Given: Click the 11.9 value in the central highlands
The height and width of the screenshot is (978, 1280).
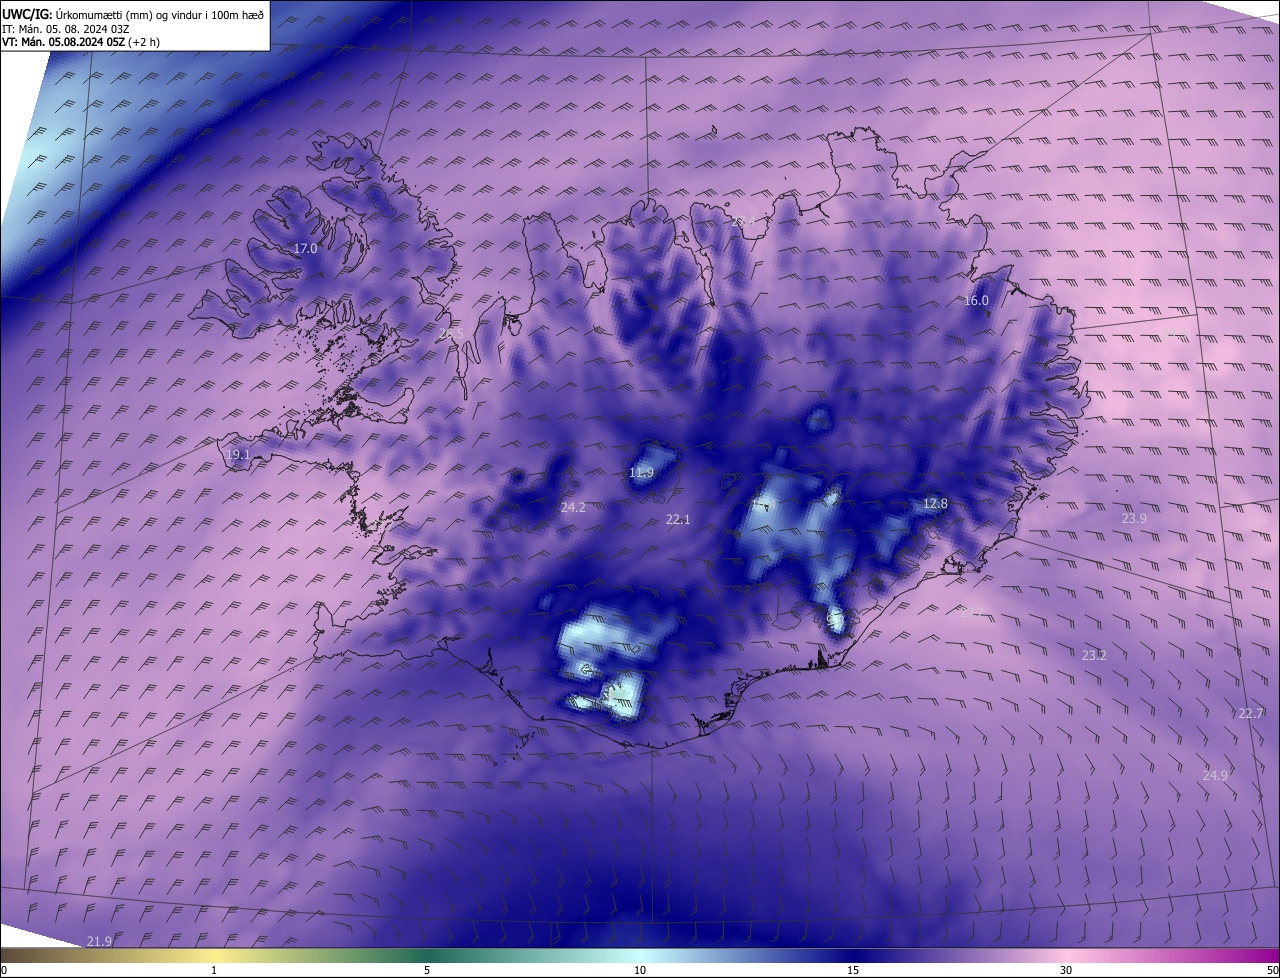Looking at the screenshot, I should pyautogui.click(x=641, y=472).
